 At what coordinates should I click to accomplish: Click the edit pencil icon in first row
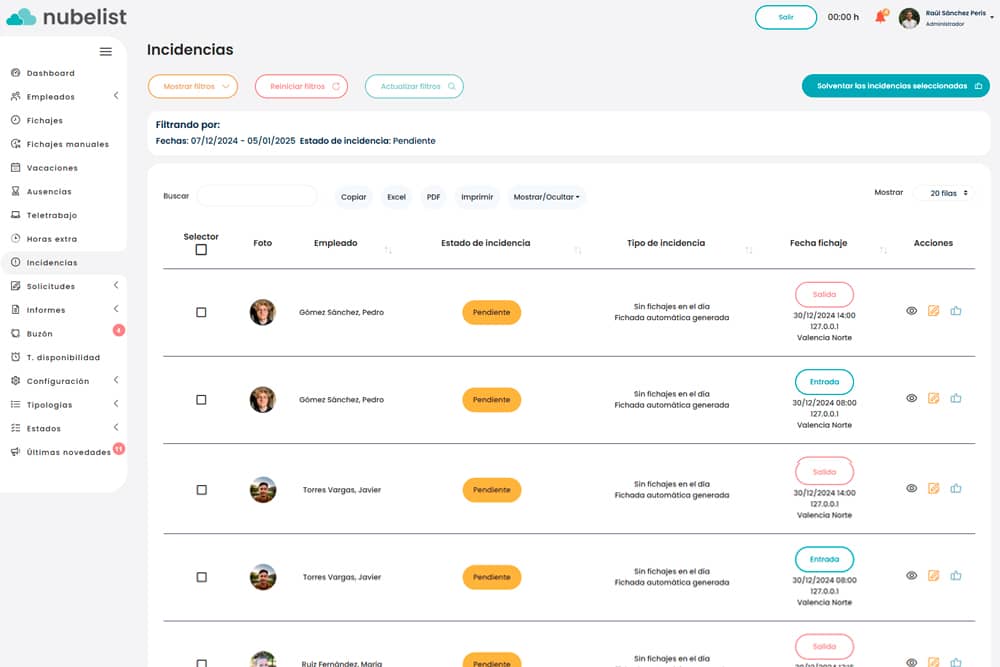point(934,311)
